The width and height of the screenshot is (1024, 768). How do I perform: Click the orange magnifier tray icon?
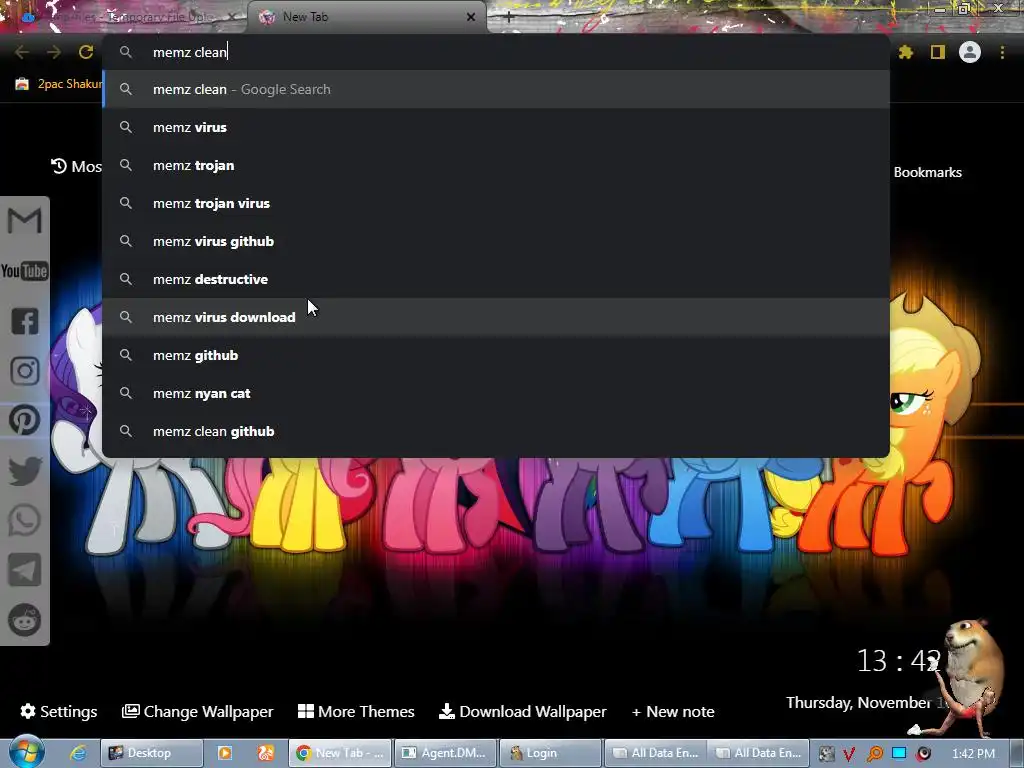(x=874, y=754)
